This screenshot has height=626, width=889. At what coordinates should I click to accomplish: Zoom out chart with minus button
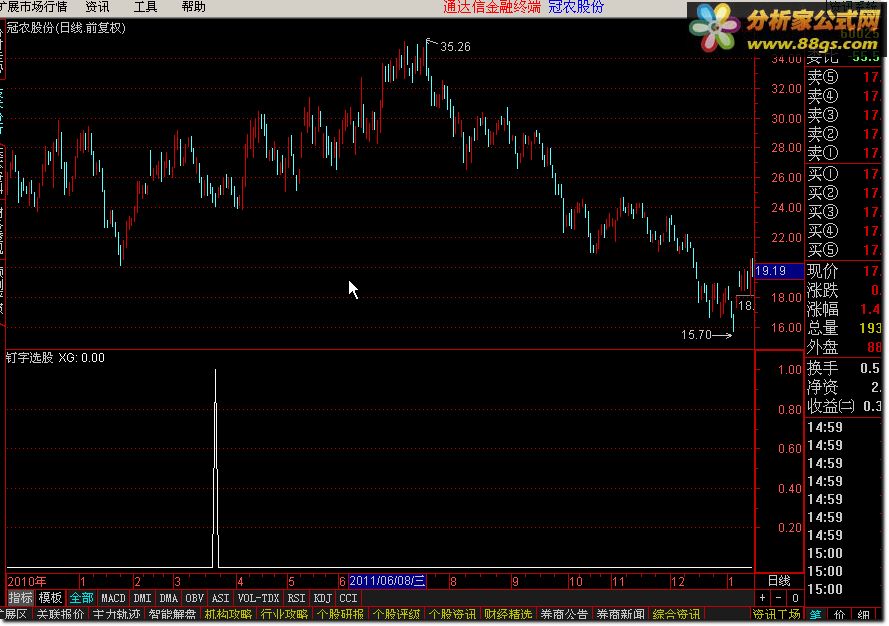(x=778, y=598)
